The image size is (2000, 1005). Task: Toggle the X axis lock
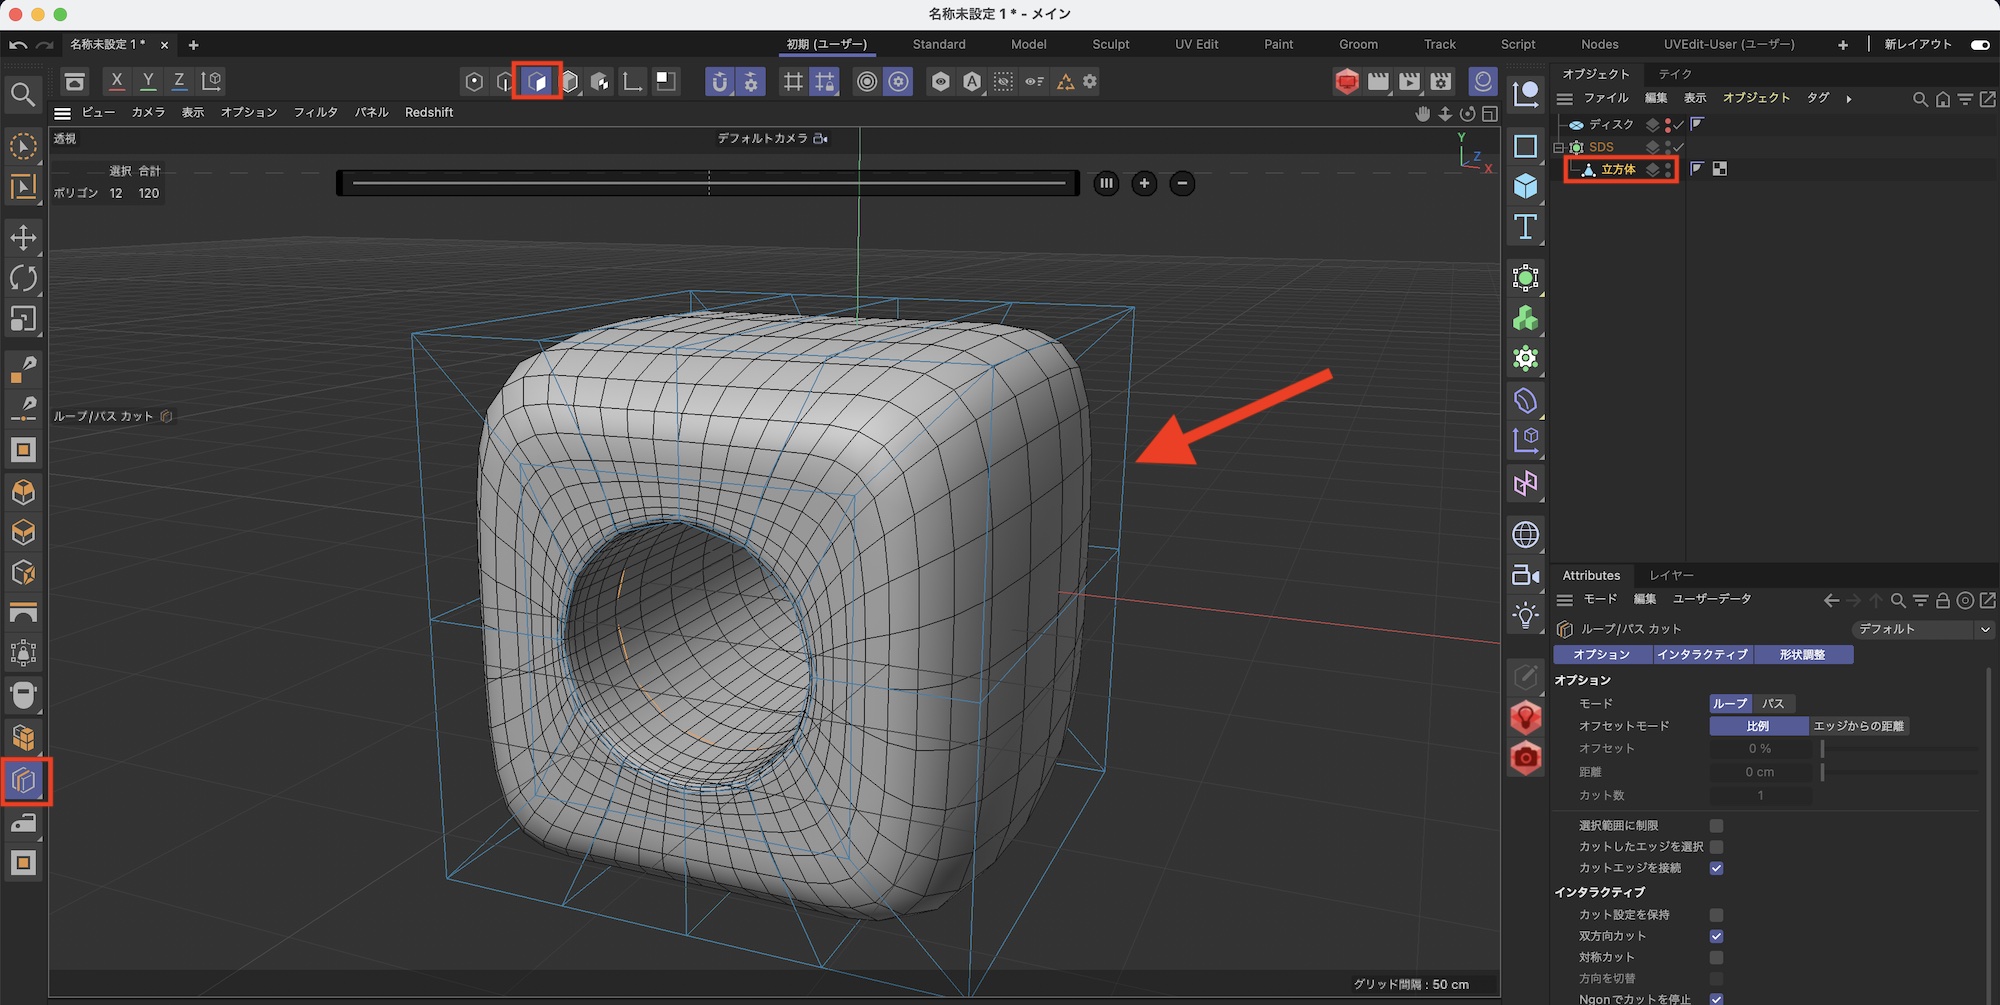pos(117,81)
